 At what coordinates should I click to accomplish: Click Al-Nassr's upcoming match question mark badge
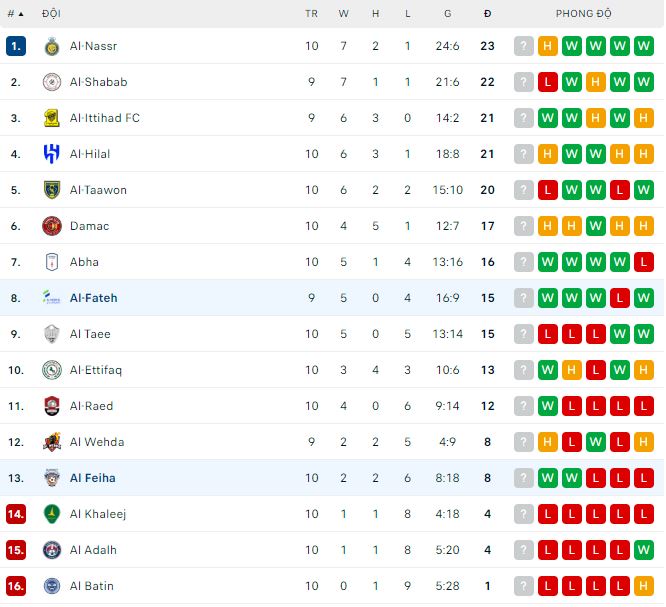(524, 46)
